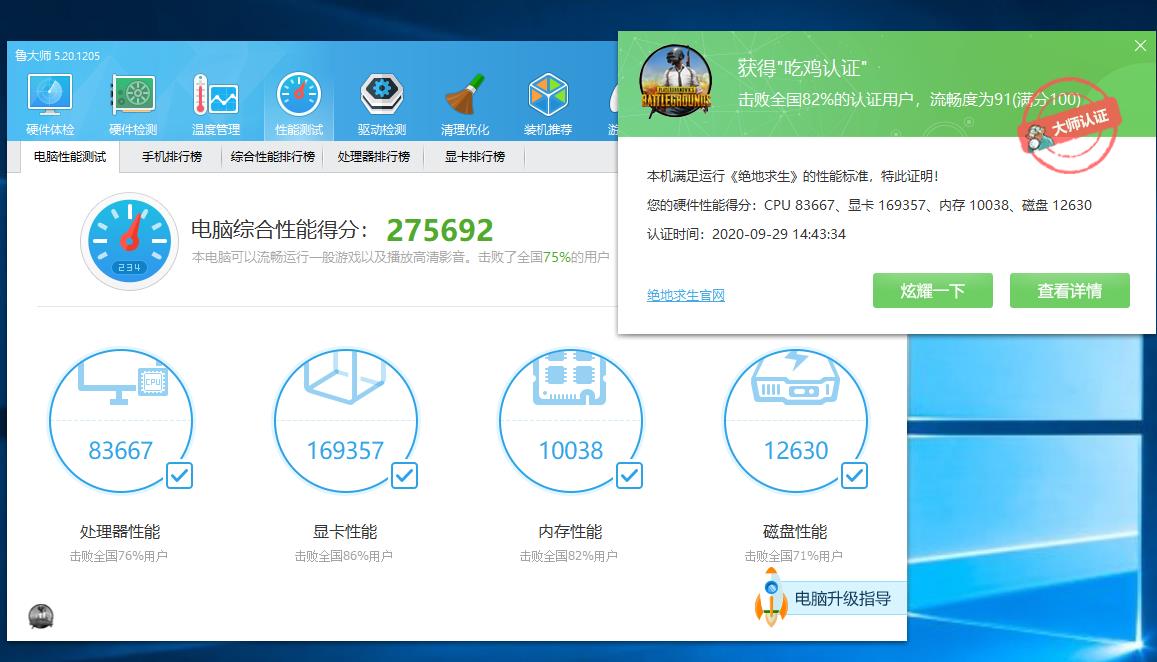Launch 驱动检测 driver detection

coord(380,100)
